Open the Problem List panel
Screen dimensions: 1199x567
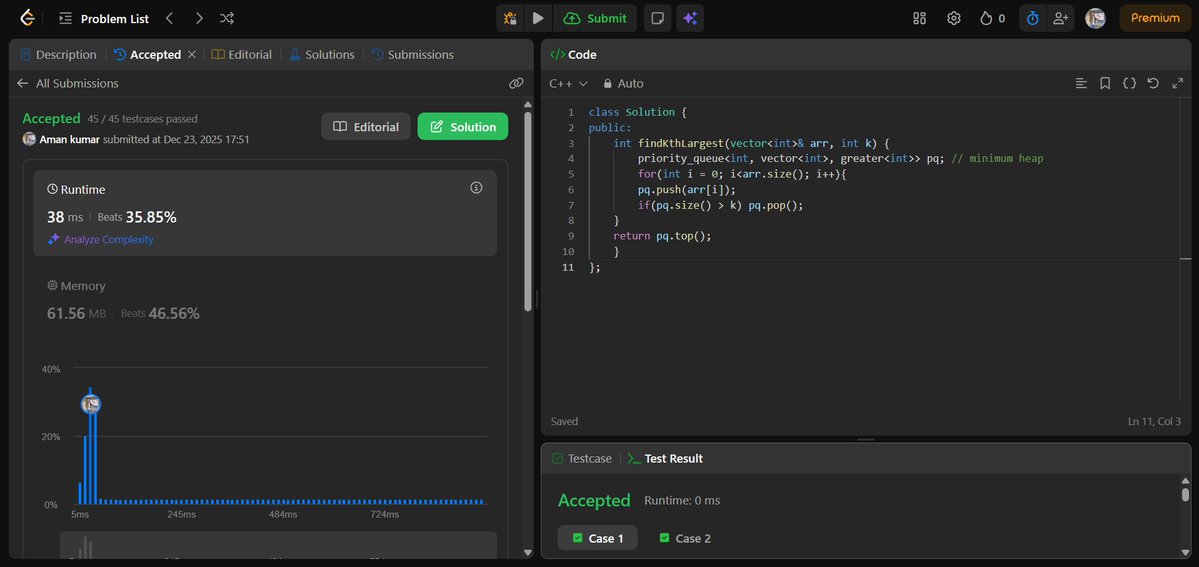click(104, 18)
